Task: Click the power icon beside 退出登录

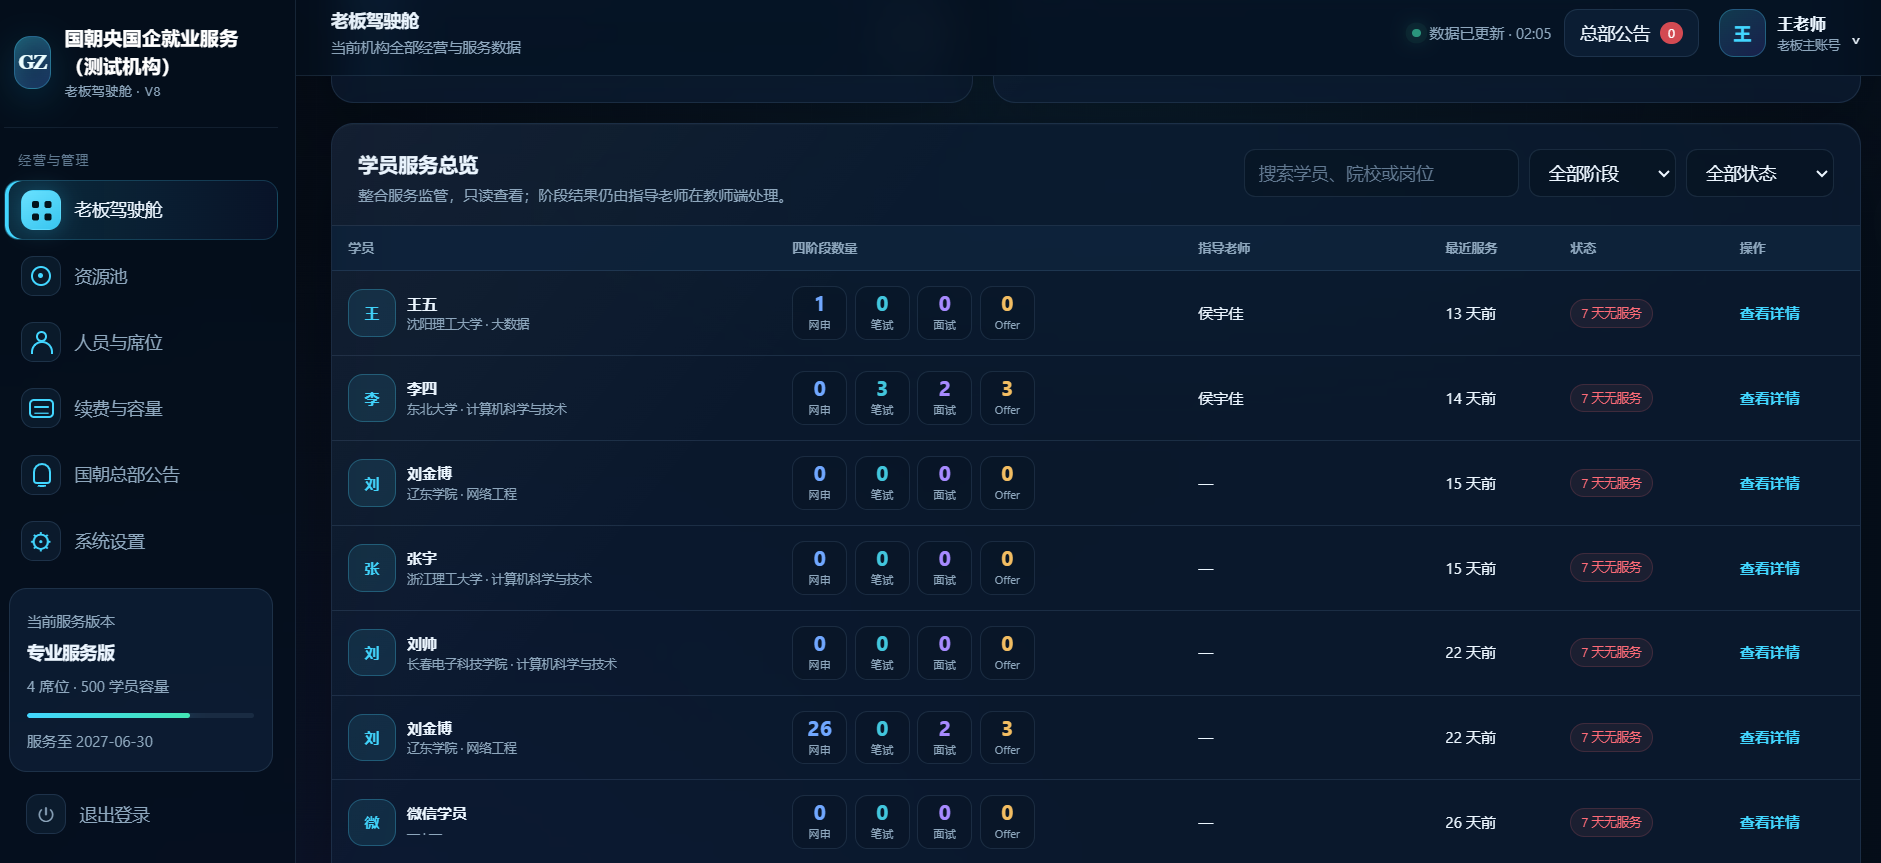Action: click(46, 815)
